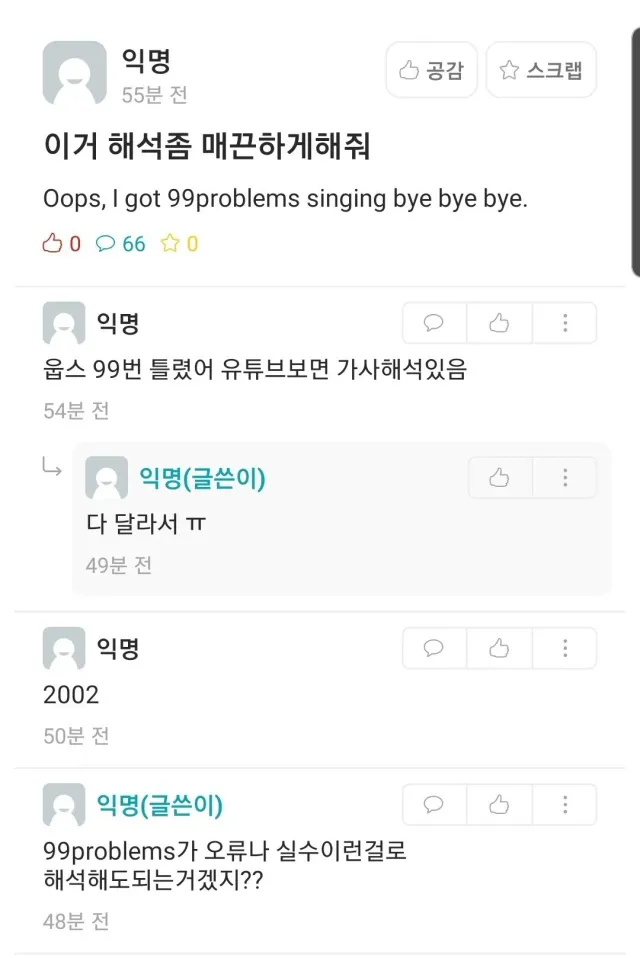Viewport: 640px width, 958px height.
Task: Open the three-dot menu on the 2002 comment
Action: (565, 648)
